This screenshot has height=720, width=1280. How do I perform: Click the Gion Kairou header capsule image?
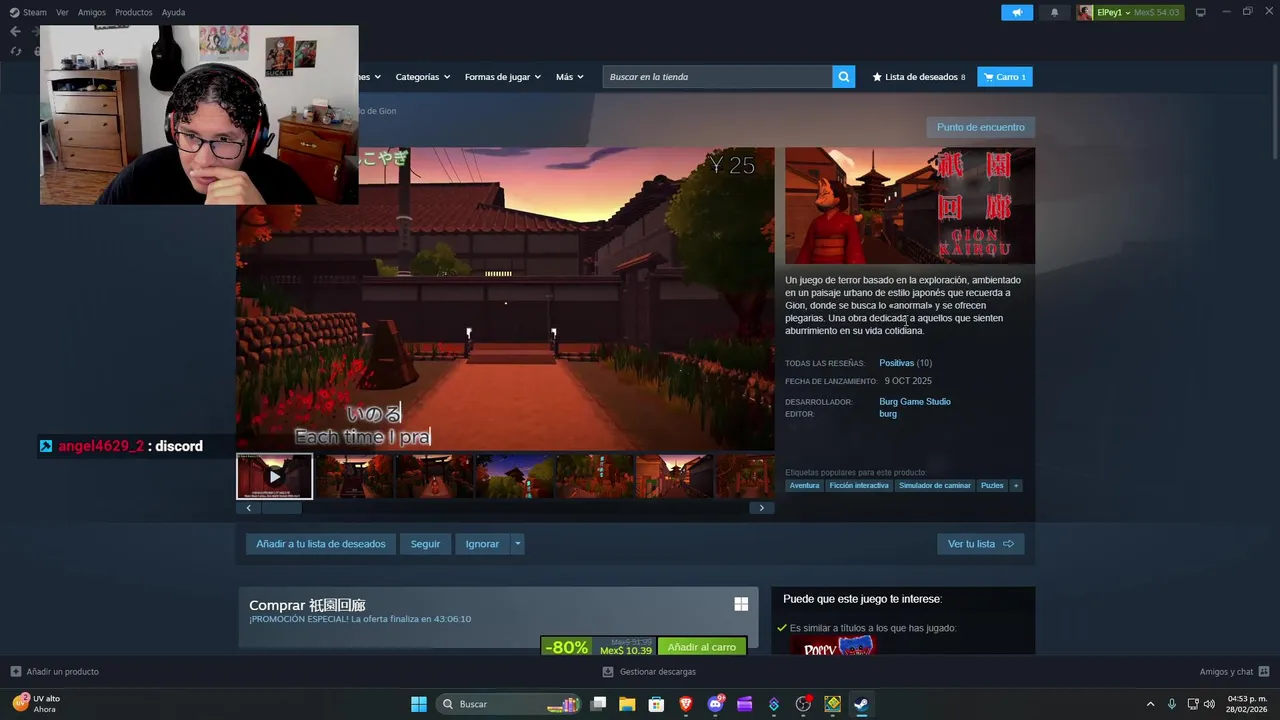point(910,206)
